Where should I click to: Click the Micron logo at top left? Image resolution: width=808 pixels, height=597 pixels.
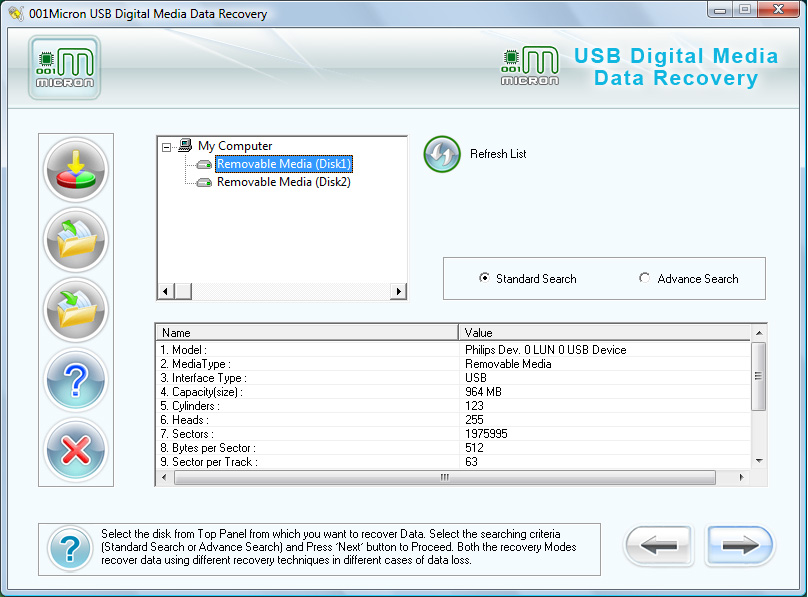[x=65, y=68]
